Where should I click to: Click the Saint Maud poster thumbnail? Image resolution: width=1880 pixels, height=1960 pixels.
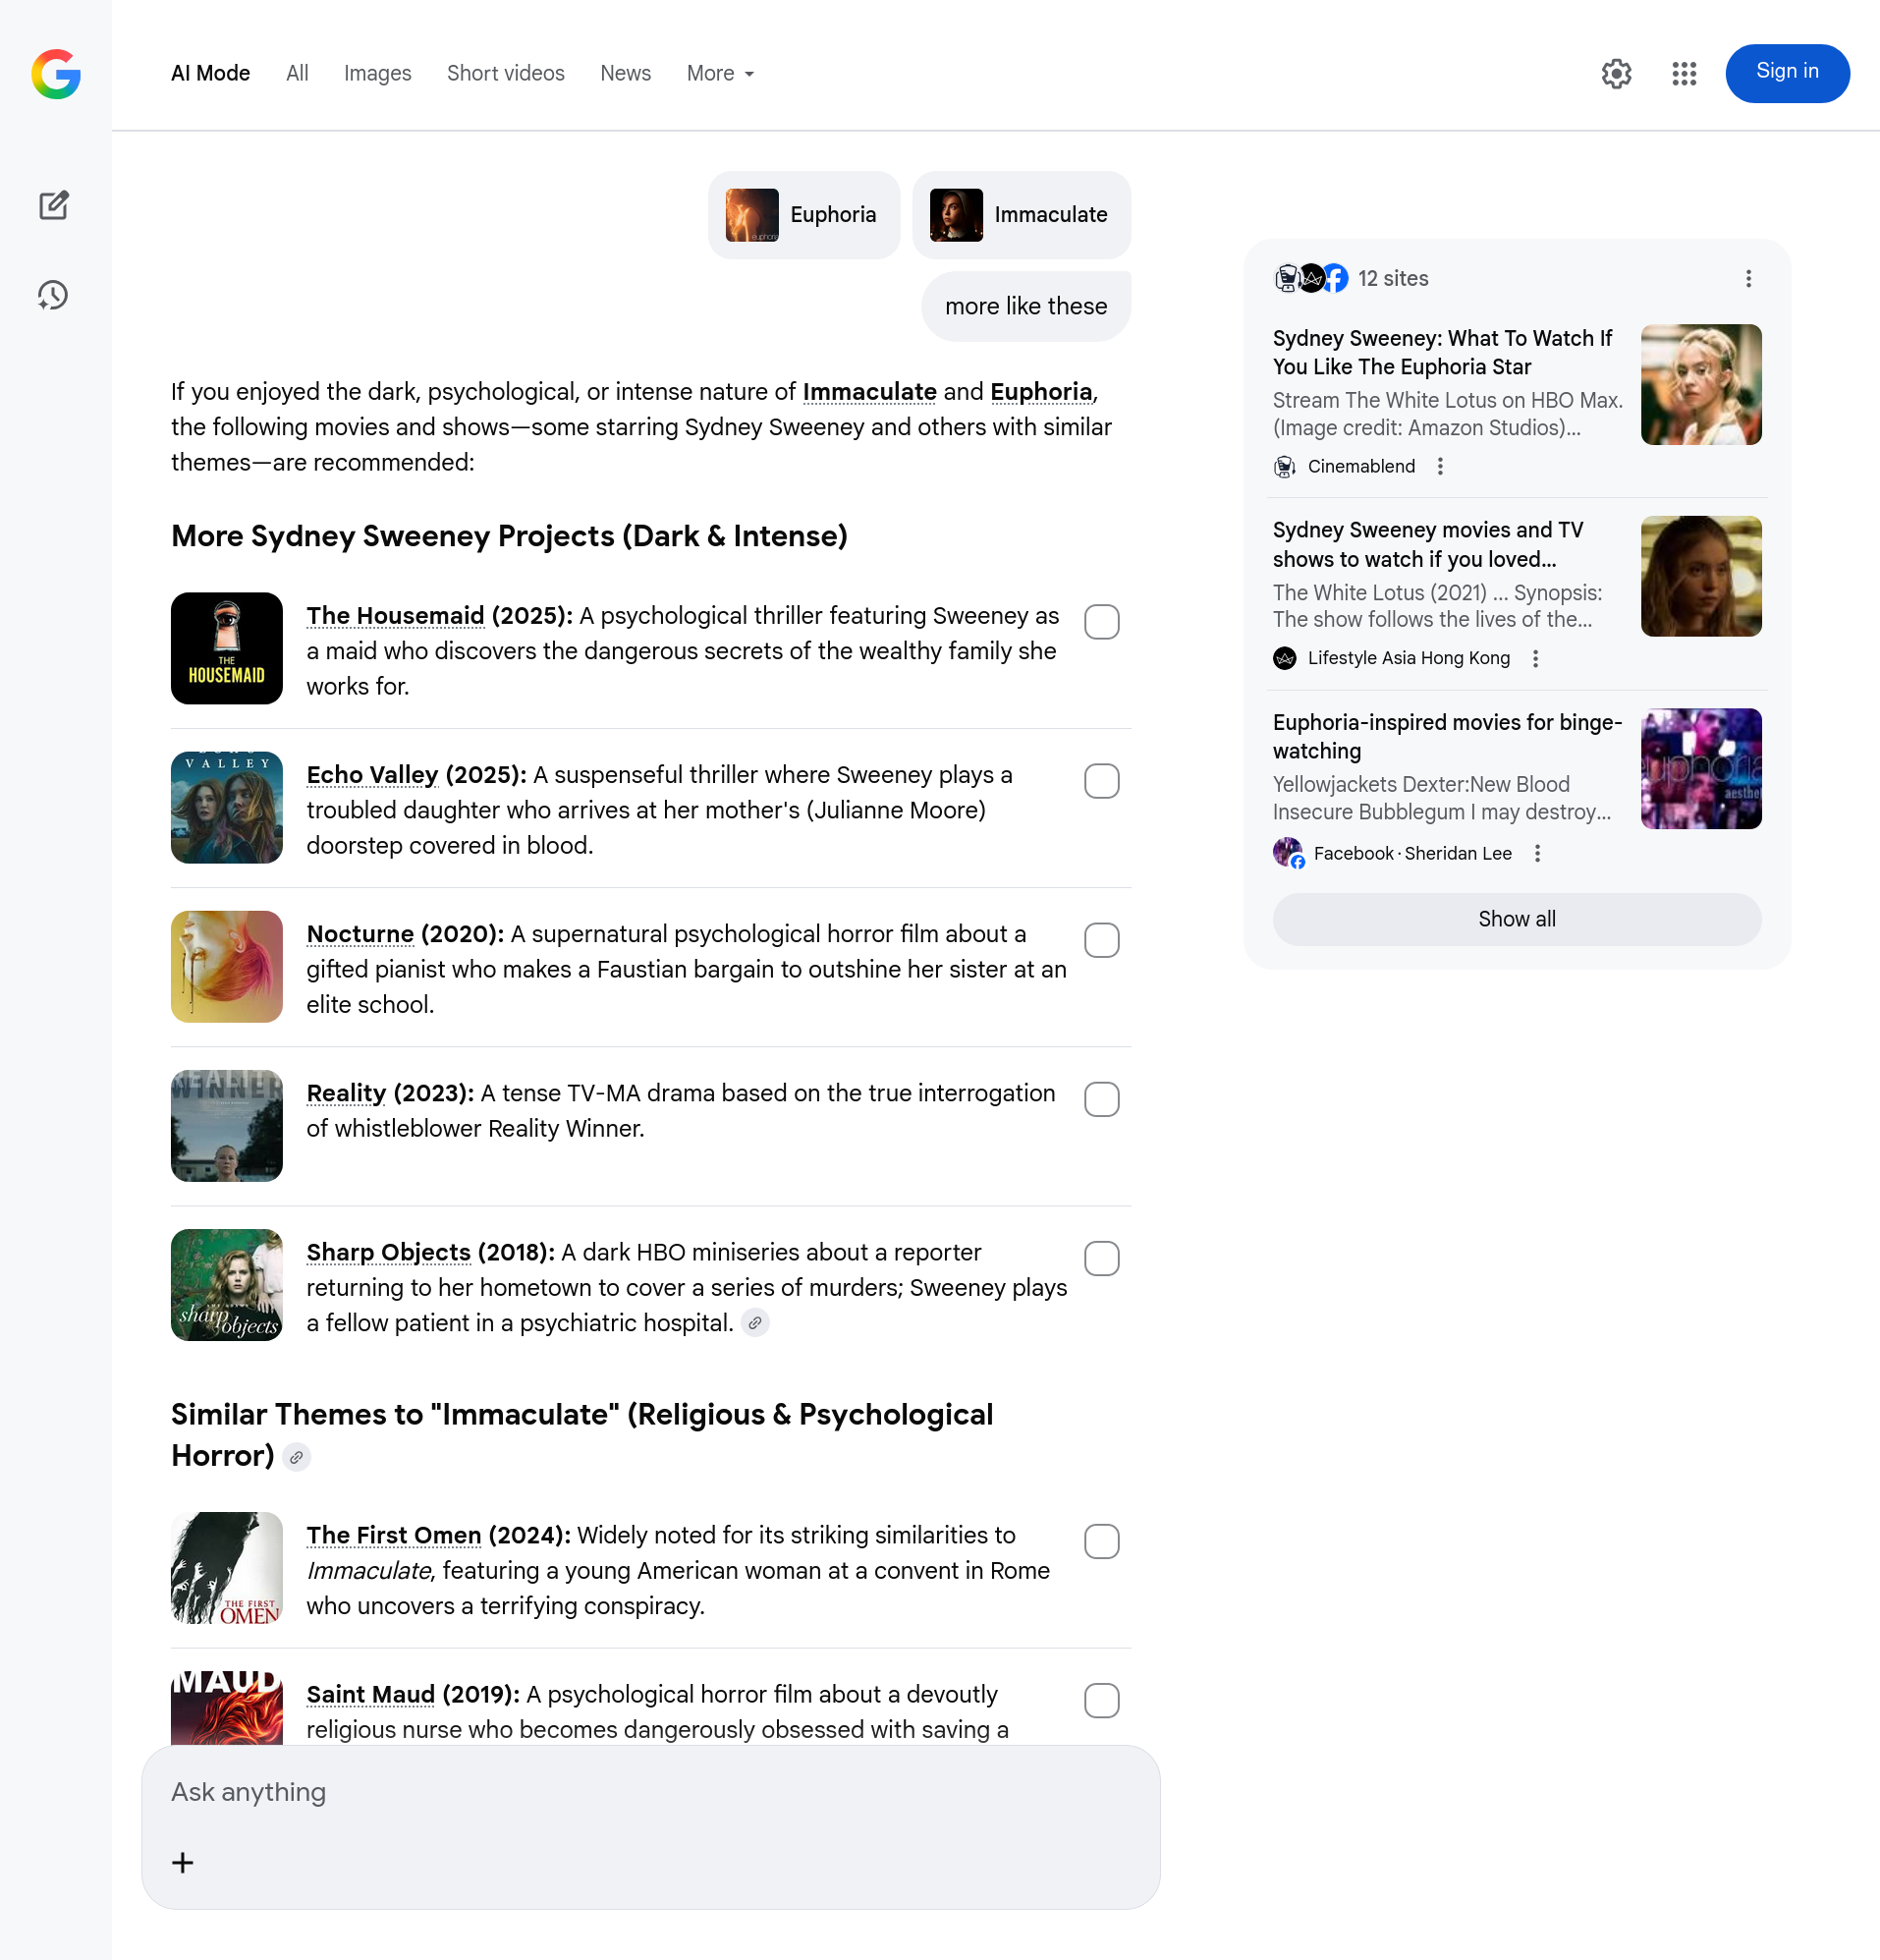tap(227, 1708)
